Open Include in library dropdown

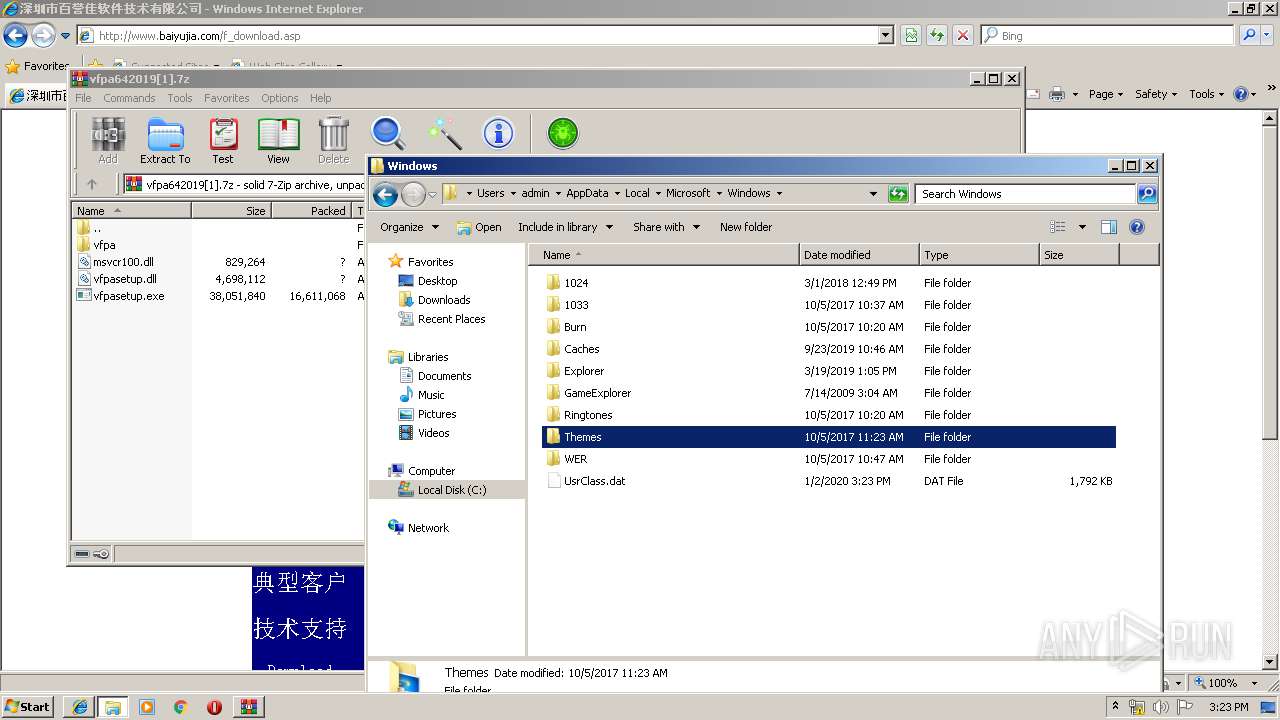coord(564,227)
